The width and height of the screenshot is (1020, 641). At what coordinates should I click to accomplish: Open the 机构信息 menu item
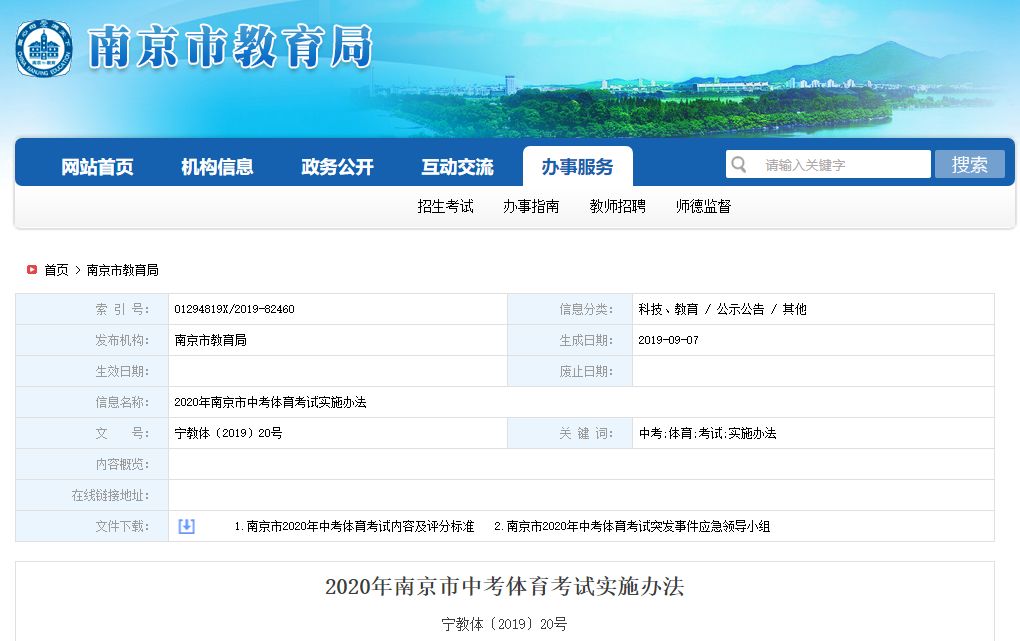click(x=216, y=166)
